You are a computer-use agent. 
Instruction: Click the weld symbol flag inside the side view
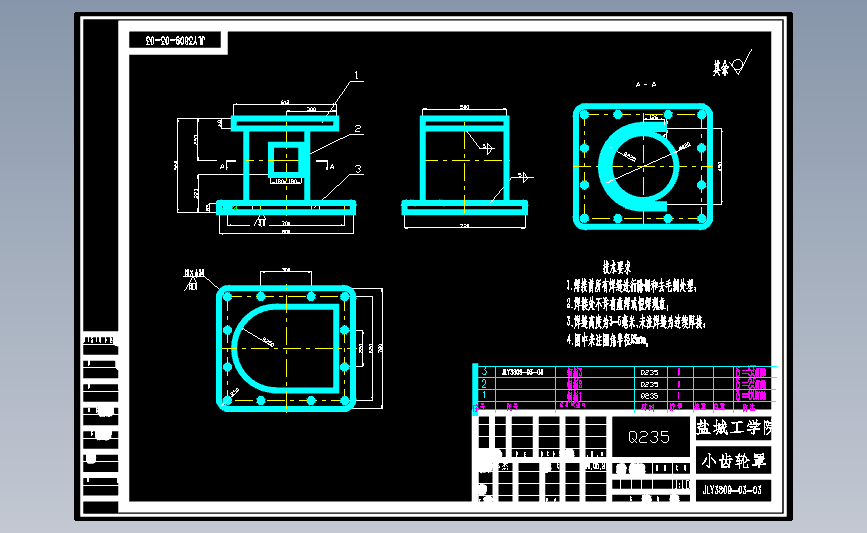click(x=488, y=148)
